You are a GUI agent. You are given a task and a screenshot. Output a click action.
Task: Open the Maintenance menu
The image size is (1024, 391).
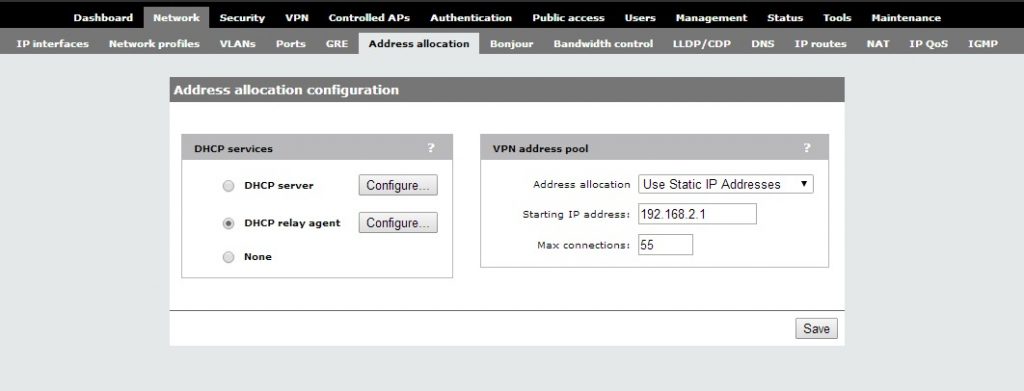tap(906, 18)
